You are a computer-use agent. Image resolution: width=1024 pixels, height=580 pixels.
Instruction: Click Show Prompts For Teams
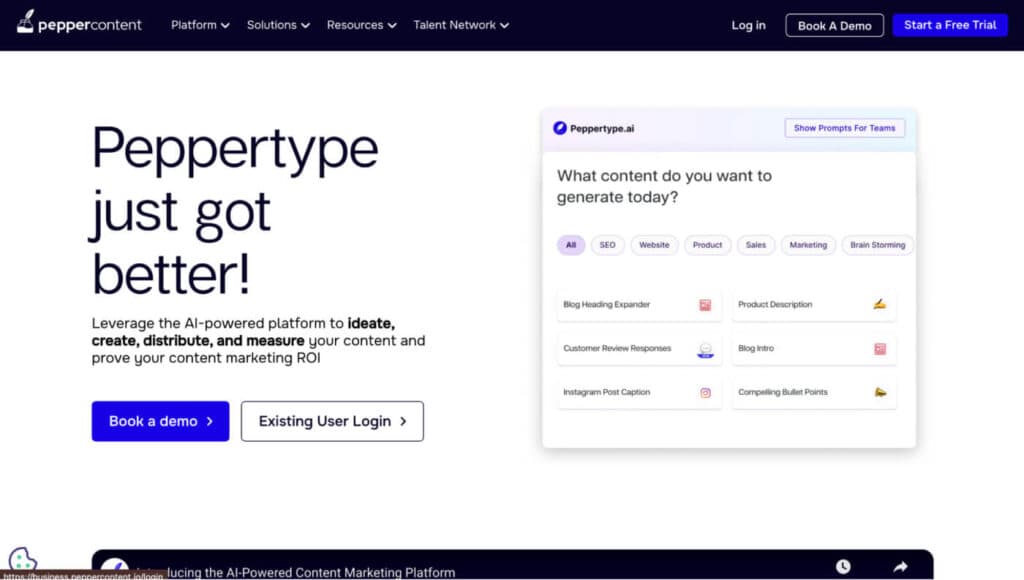click(x=844, y=127)
